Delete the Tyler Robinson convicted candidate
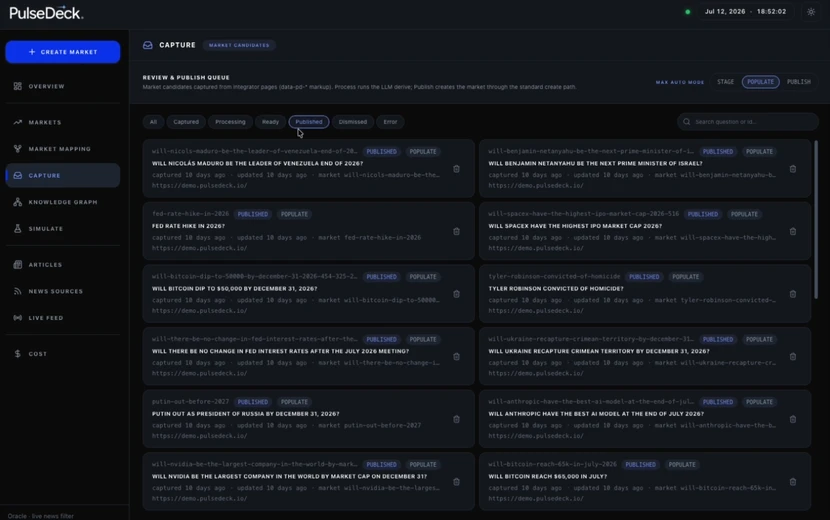 pyautogui.click(x=793, y=294)
